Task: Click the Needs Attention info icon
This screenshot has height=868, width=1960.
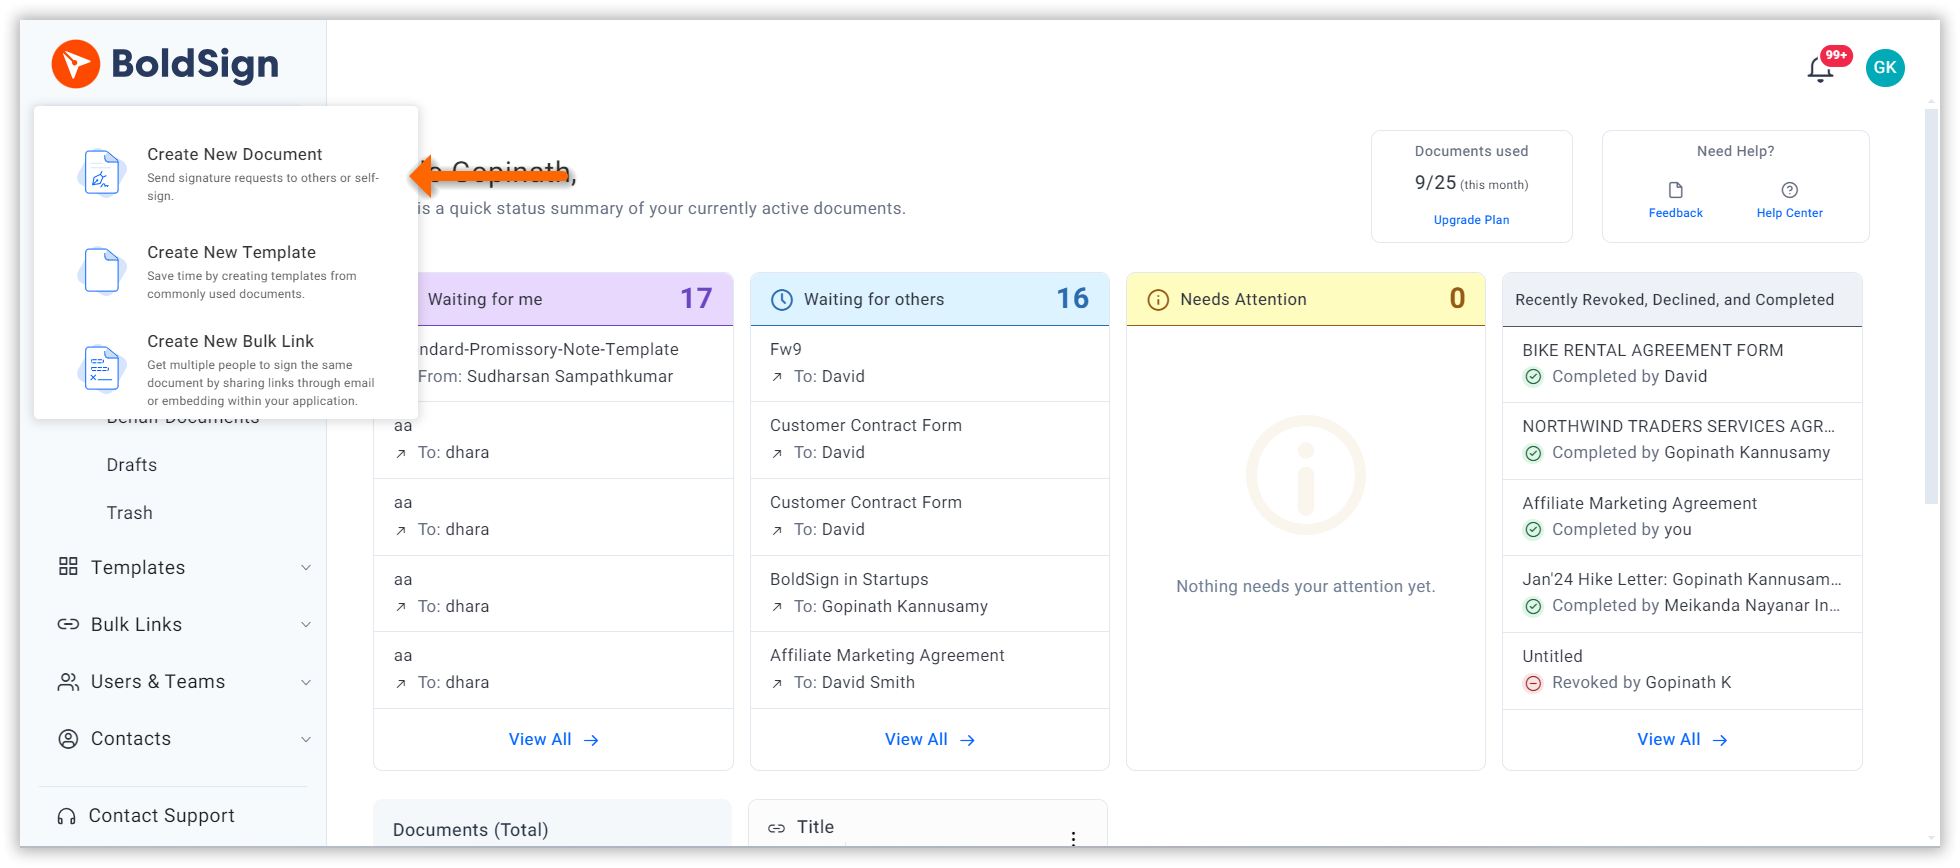Action: coord(1158,300)
